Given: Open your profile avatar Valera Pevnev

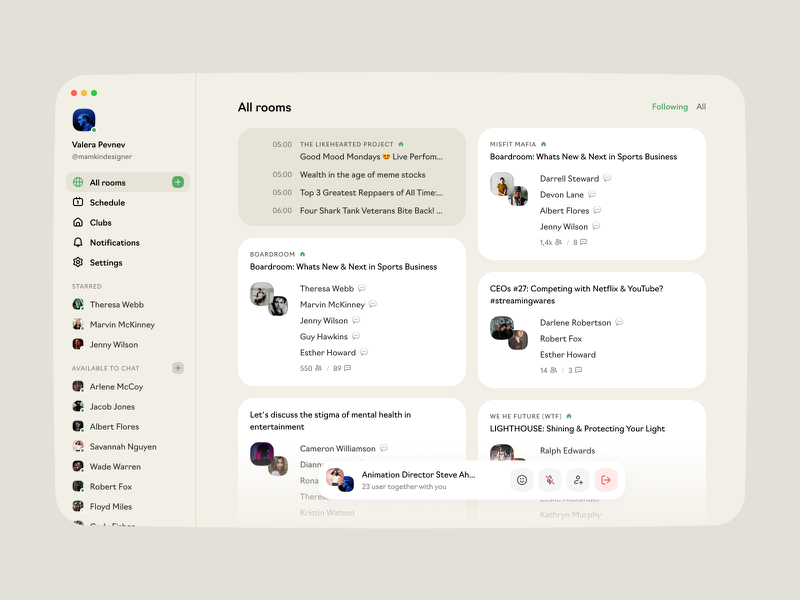Looking at the screenshot, I should tap(84, 119).
